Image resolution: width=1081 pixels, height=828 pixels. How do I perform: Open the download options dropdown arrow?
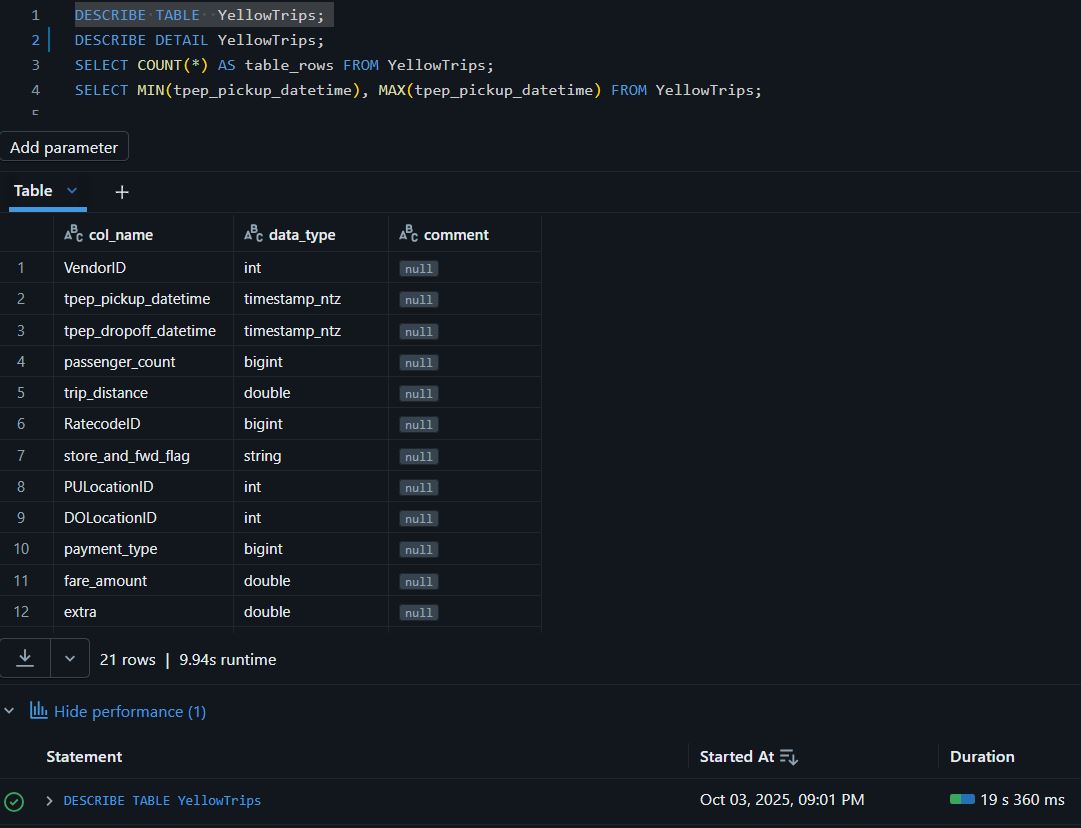click(x=70, y=658)
